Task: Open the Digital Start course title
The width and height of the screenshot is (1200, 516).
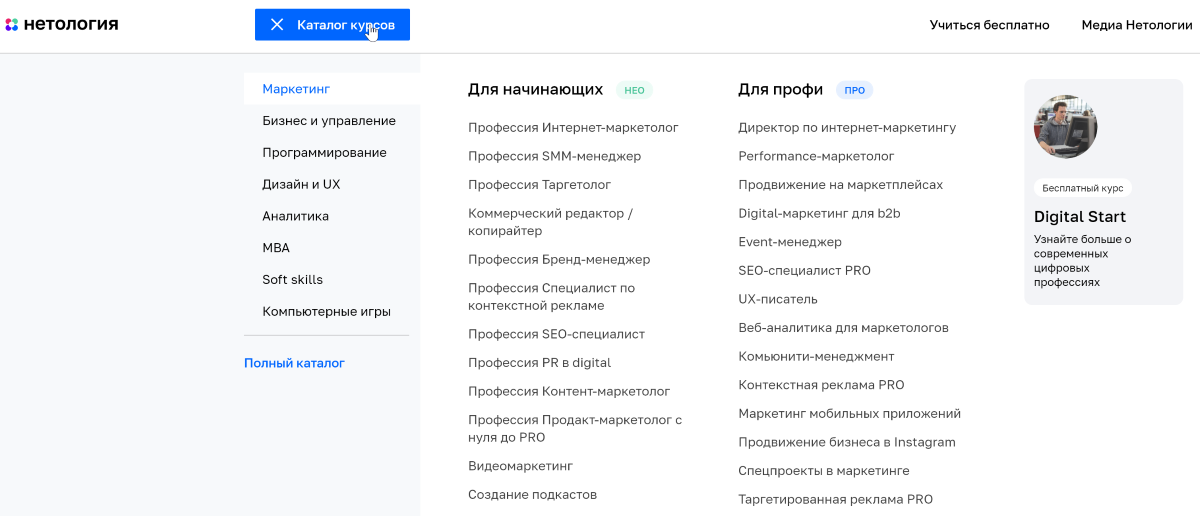Action: click(1080, 217)
